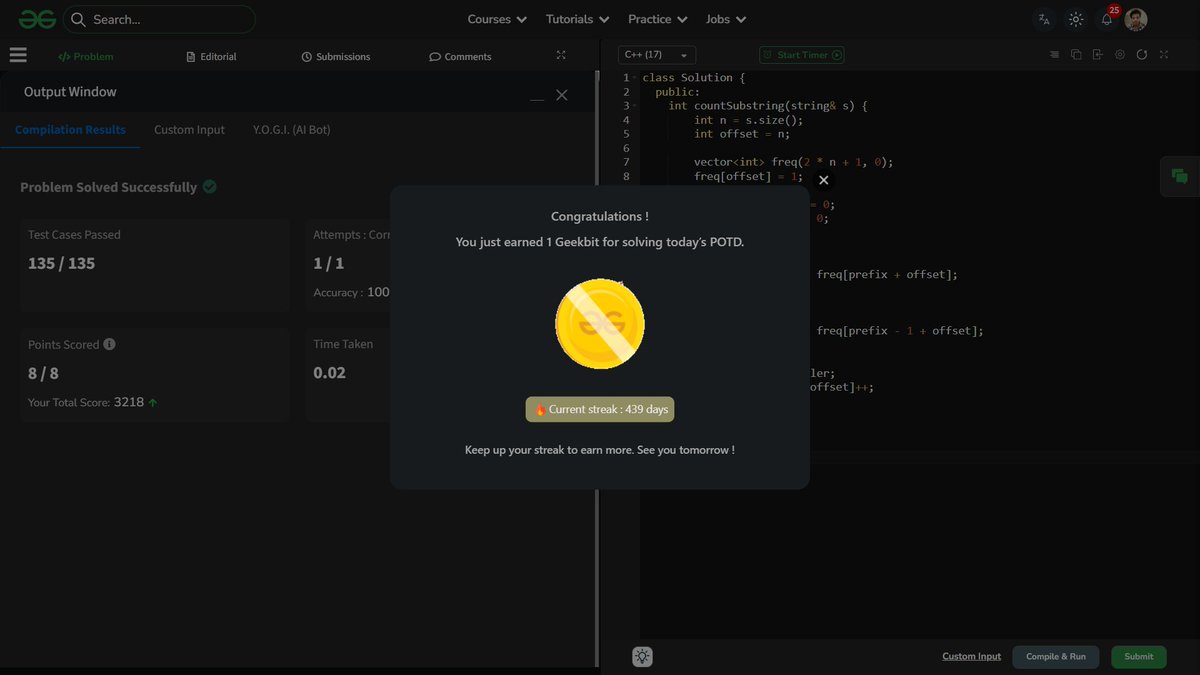Viewport: 1200px width, 675px height.
Task: Select the Custom Input tab
Action: click(189, 130)
